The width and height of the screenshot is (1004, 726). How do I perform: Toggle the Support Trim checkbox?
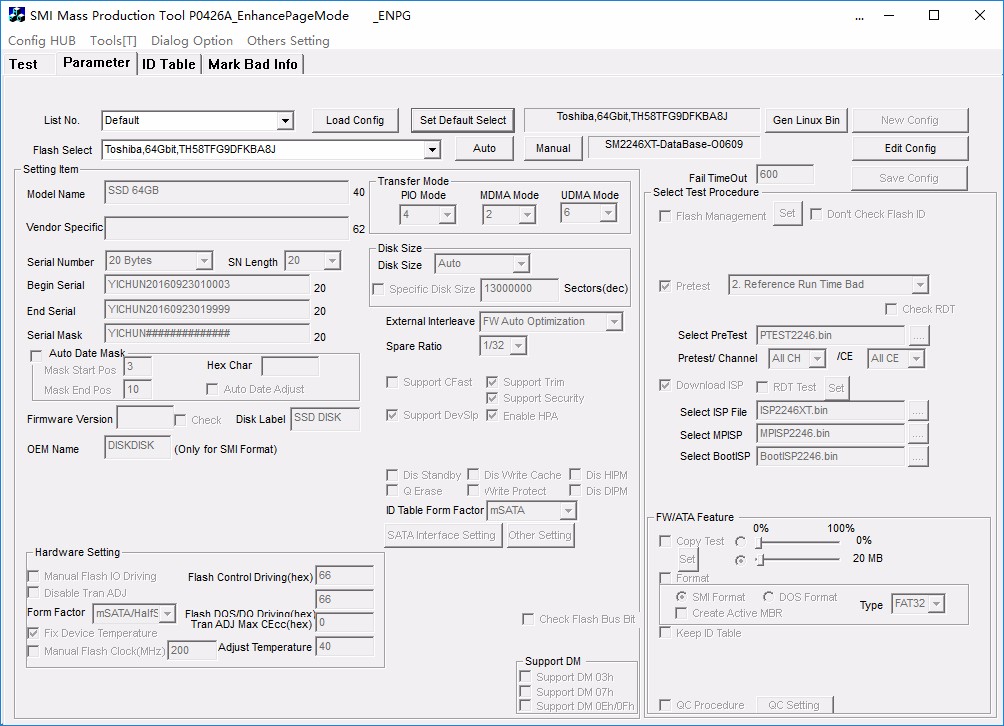coord(493,382)
